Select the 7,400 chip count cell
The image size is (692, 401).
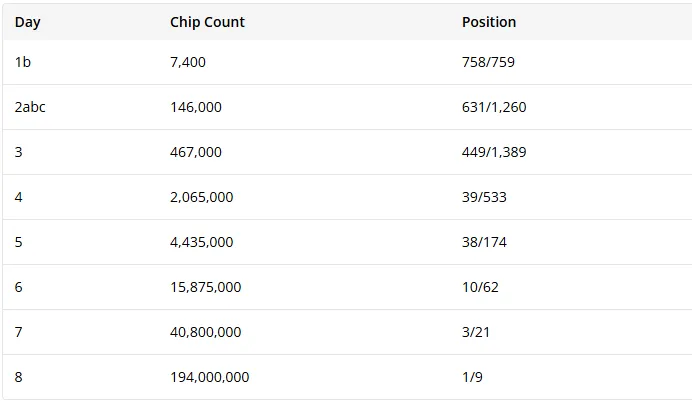click(x=188, y=62)
